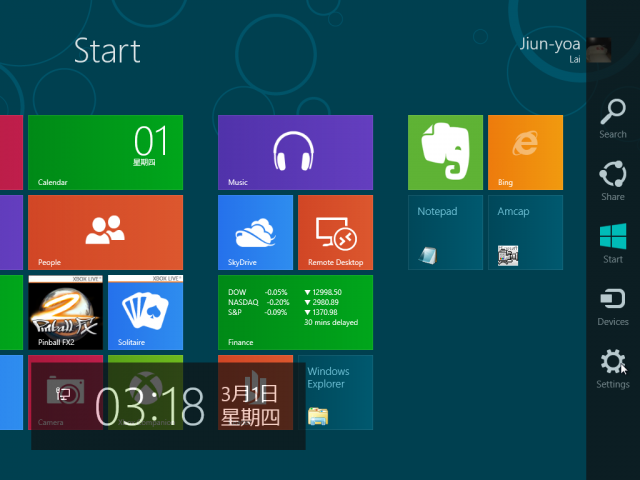The image size is (640, 480).
Task: Click the DOW -0.05% stock row
Action: [x=284, y=292]
